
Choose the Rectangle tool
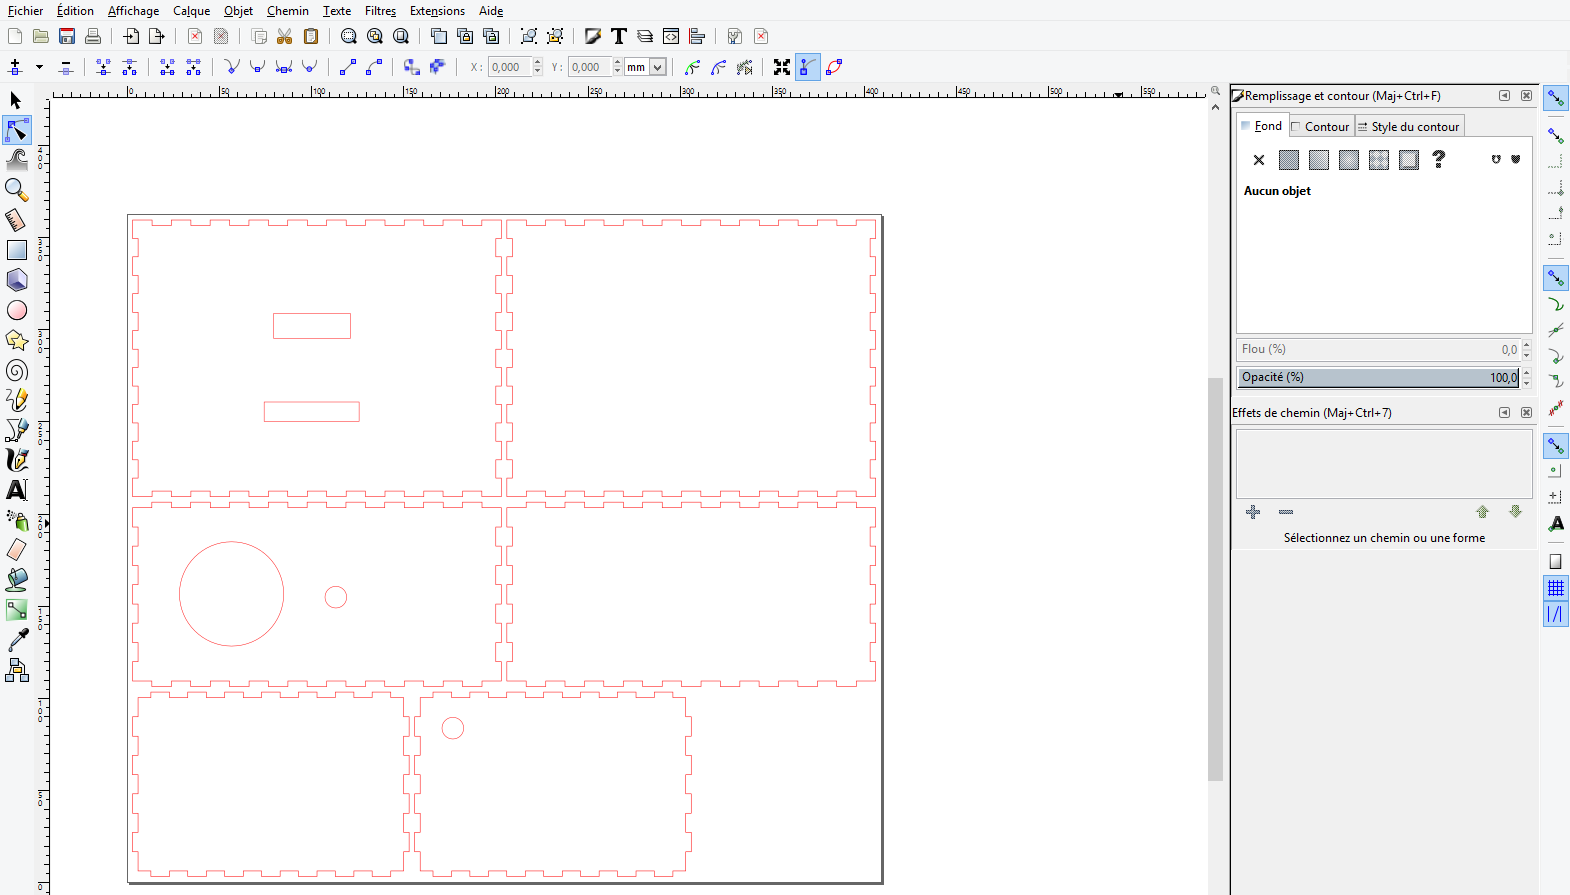(x=17, y=250)
